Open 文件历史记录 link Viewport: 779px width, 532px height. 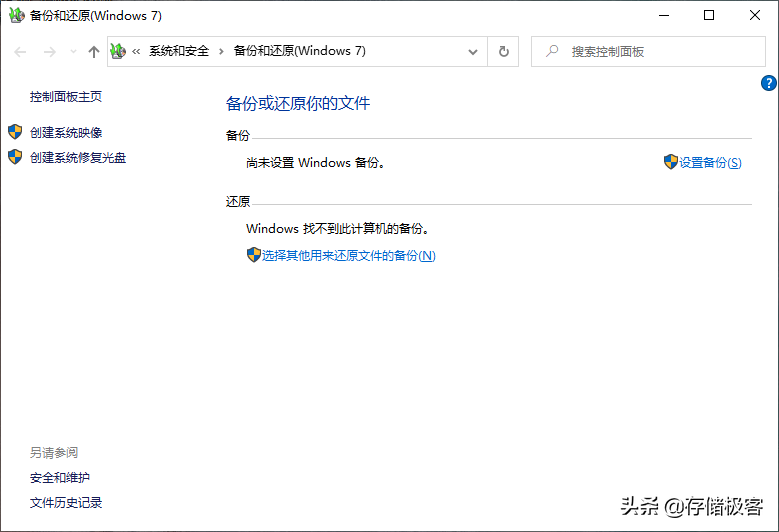tap(66, 503)
